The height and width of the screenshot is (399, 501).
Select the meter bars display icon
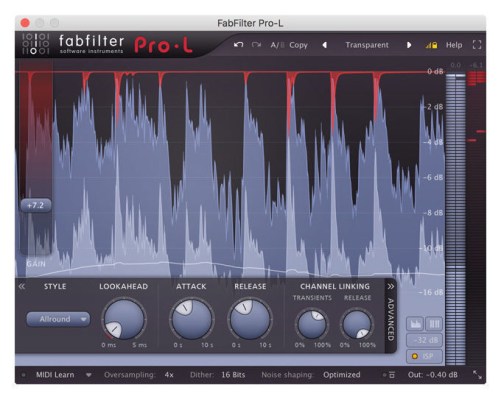coord(434,323)
